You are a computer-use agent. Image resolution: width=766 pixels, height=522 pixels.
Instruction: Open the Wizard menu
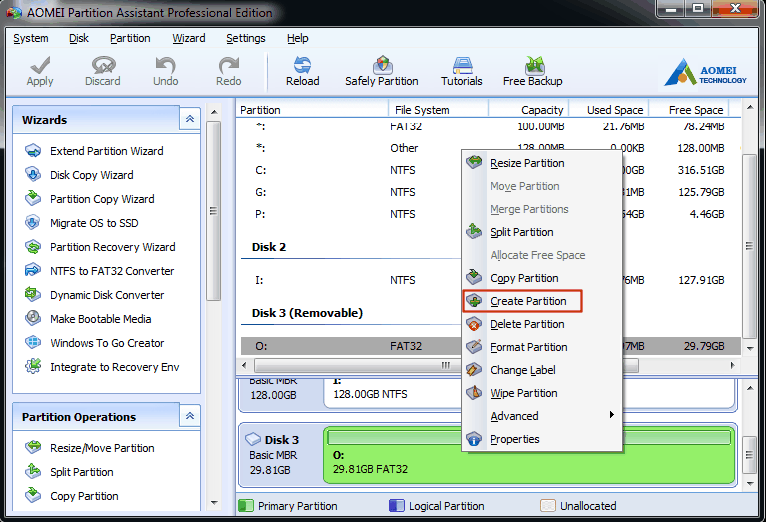coord(189,38)
